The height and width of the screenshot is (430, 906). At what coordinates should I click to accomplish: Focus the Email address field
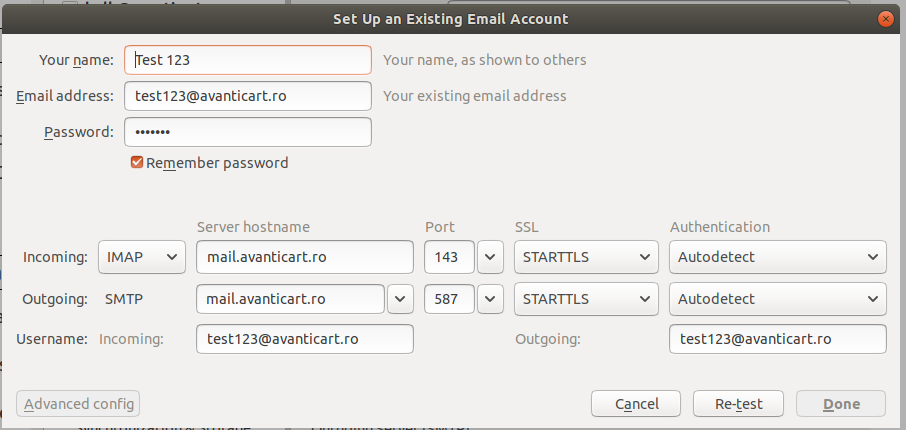248,95
